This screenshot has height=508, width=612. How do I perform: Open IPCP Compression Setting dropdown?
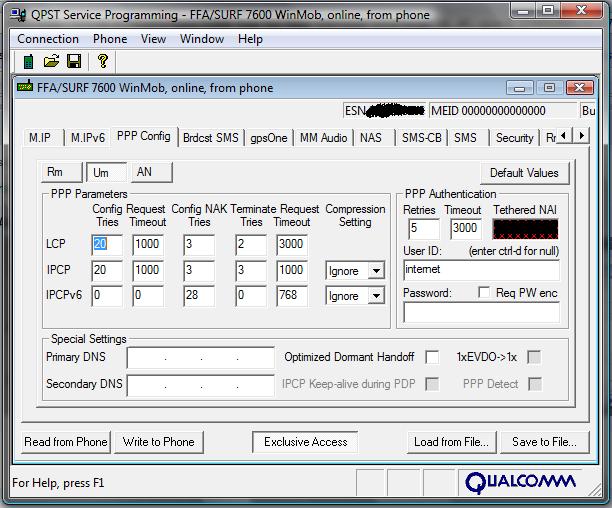(x=376, y=270)
